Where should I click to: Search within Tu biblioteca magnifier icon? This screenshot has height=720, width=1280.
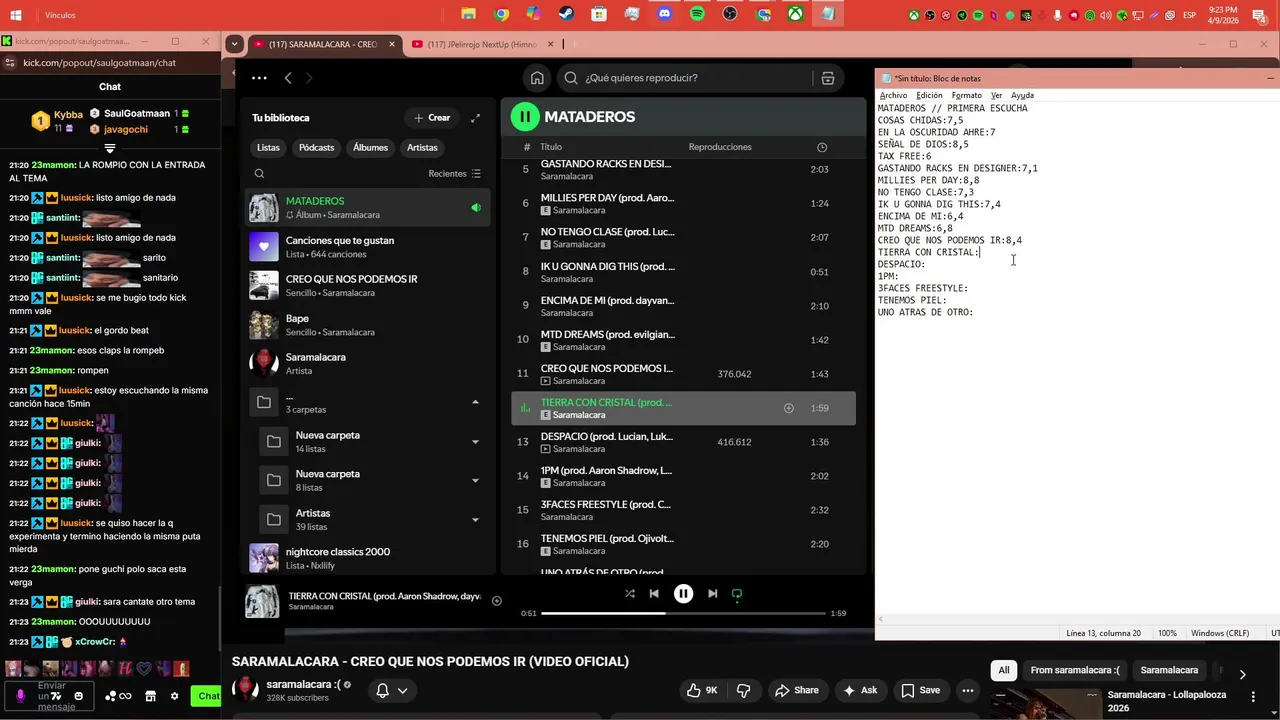259,174
